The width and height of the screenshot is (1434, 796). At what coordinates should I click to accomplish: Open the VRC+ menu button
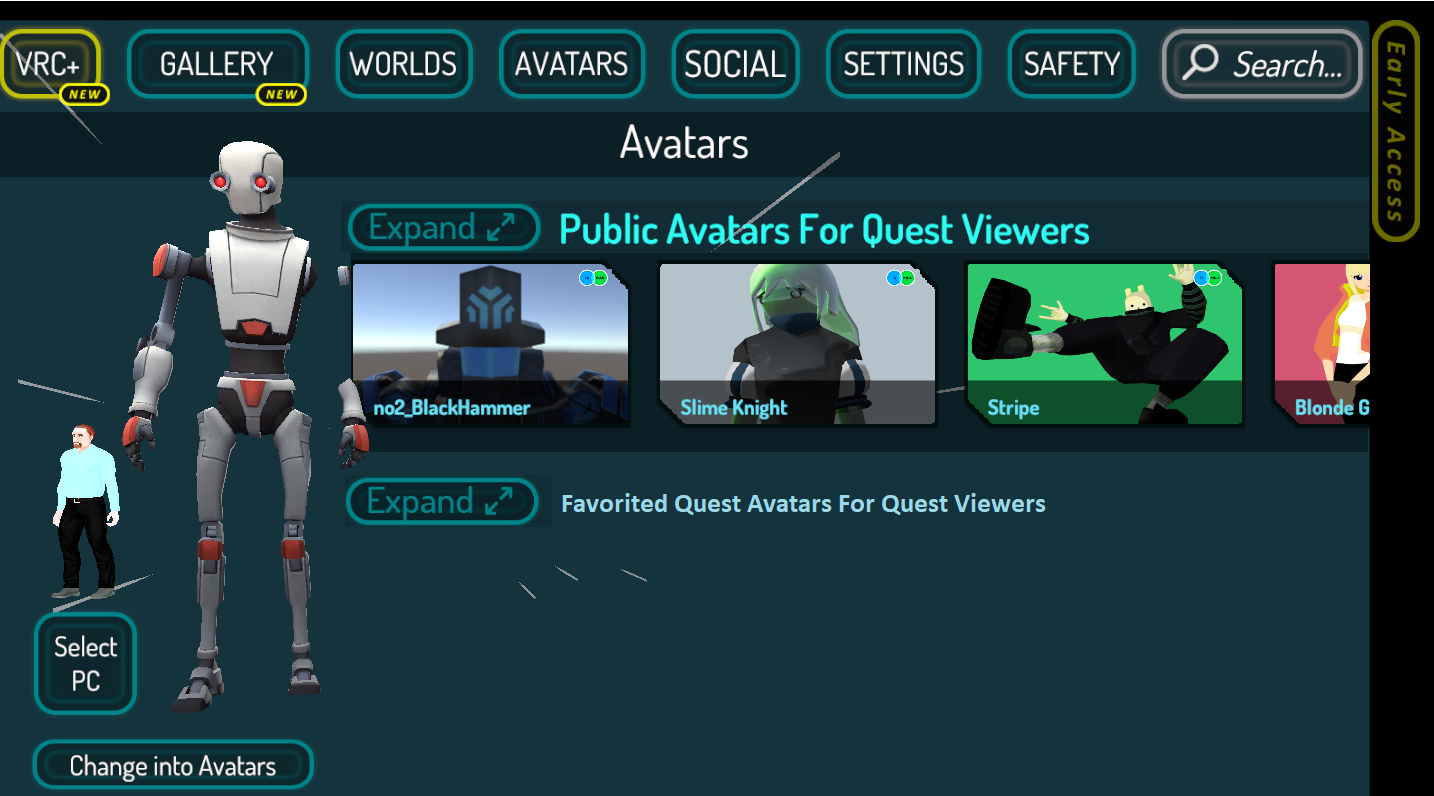[50, 64]
